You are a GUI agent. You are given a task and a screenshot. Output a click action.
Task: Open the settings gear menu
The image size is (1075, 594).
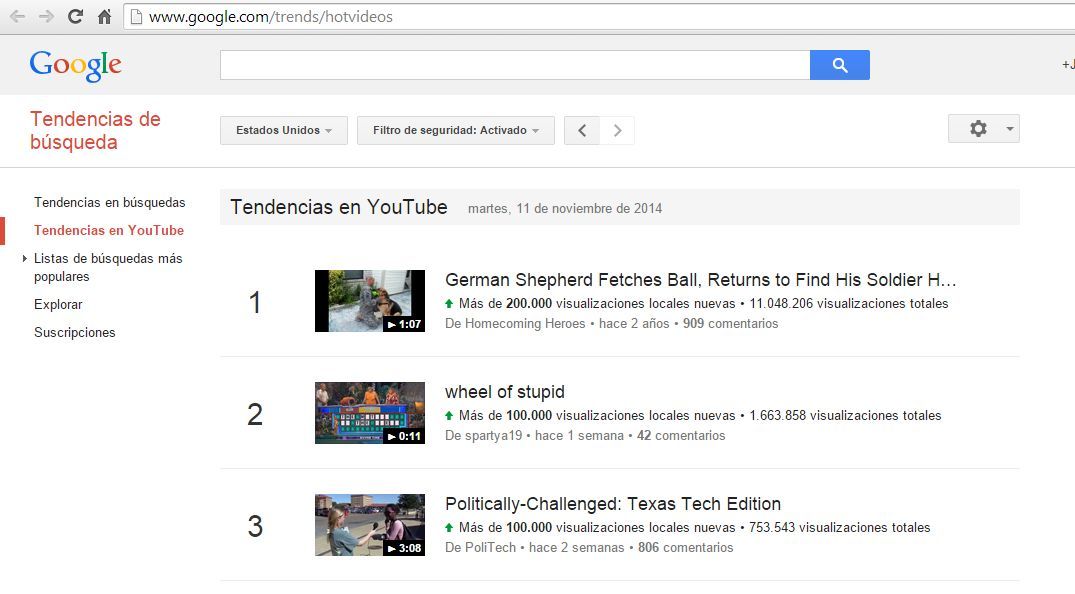click(x=978, y=129)
